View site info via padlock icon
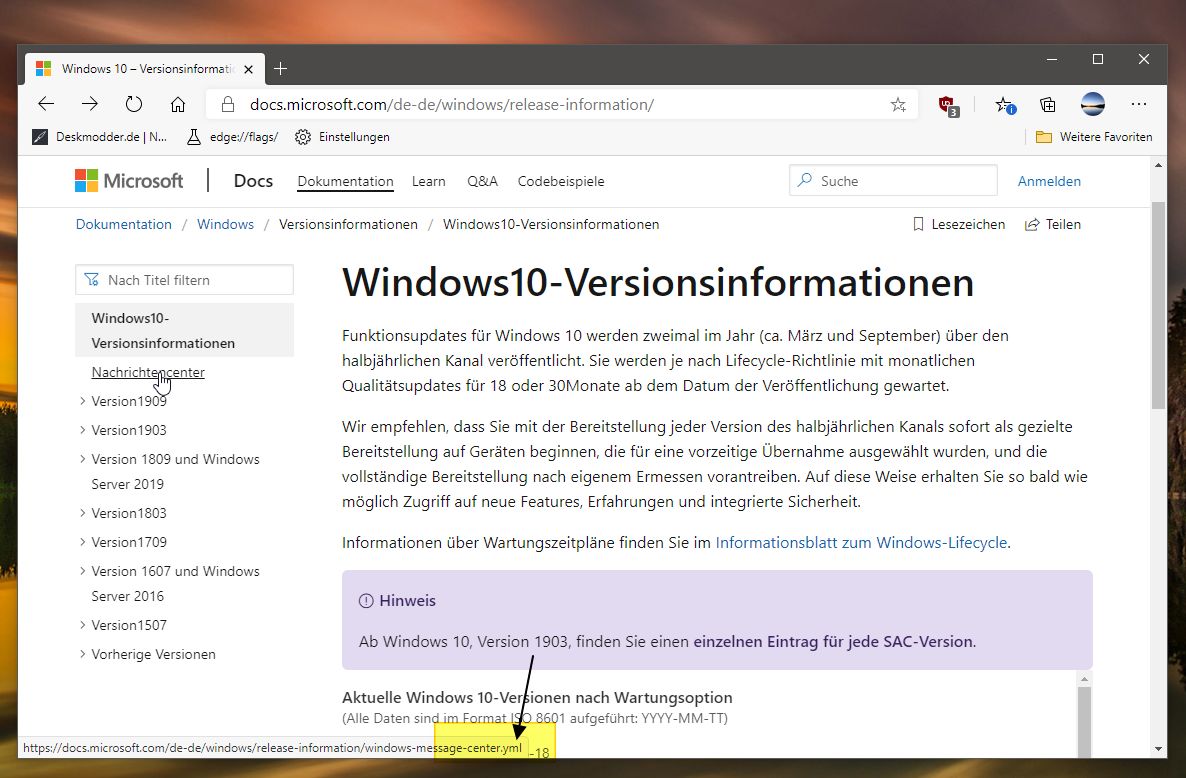Image resolution: width=1186 pixels, height=778 pixels. click(x=228, y=104)
